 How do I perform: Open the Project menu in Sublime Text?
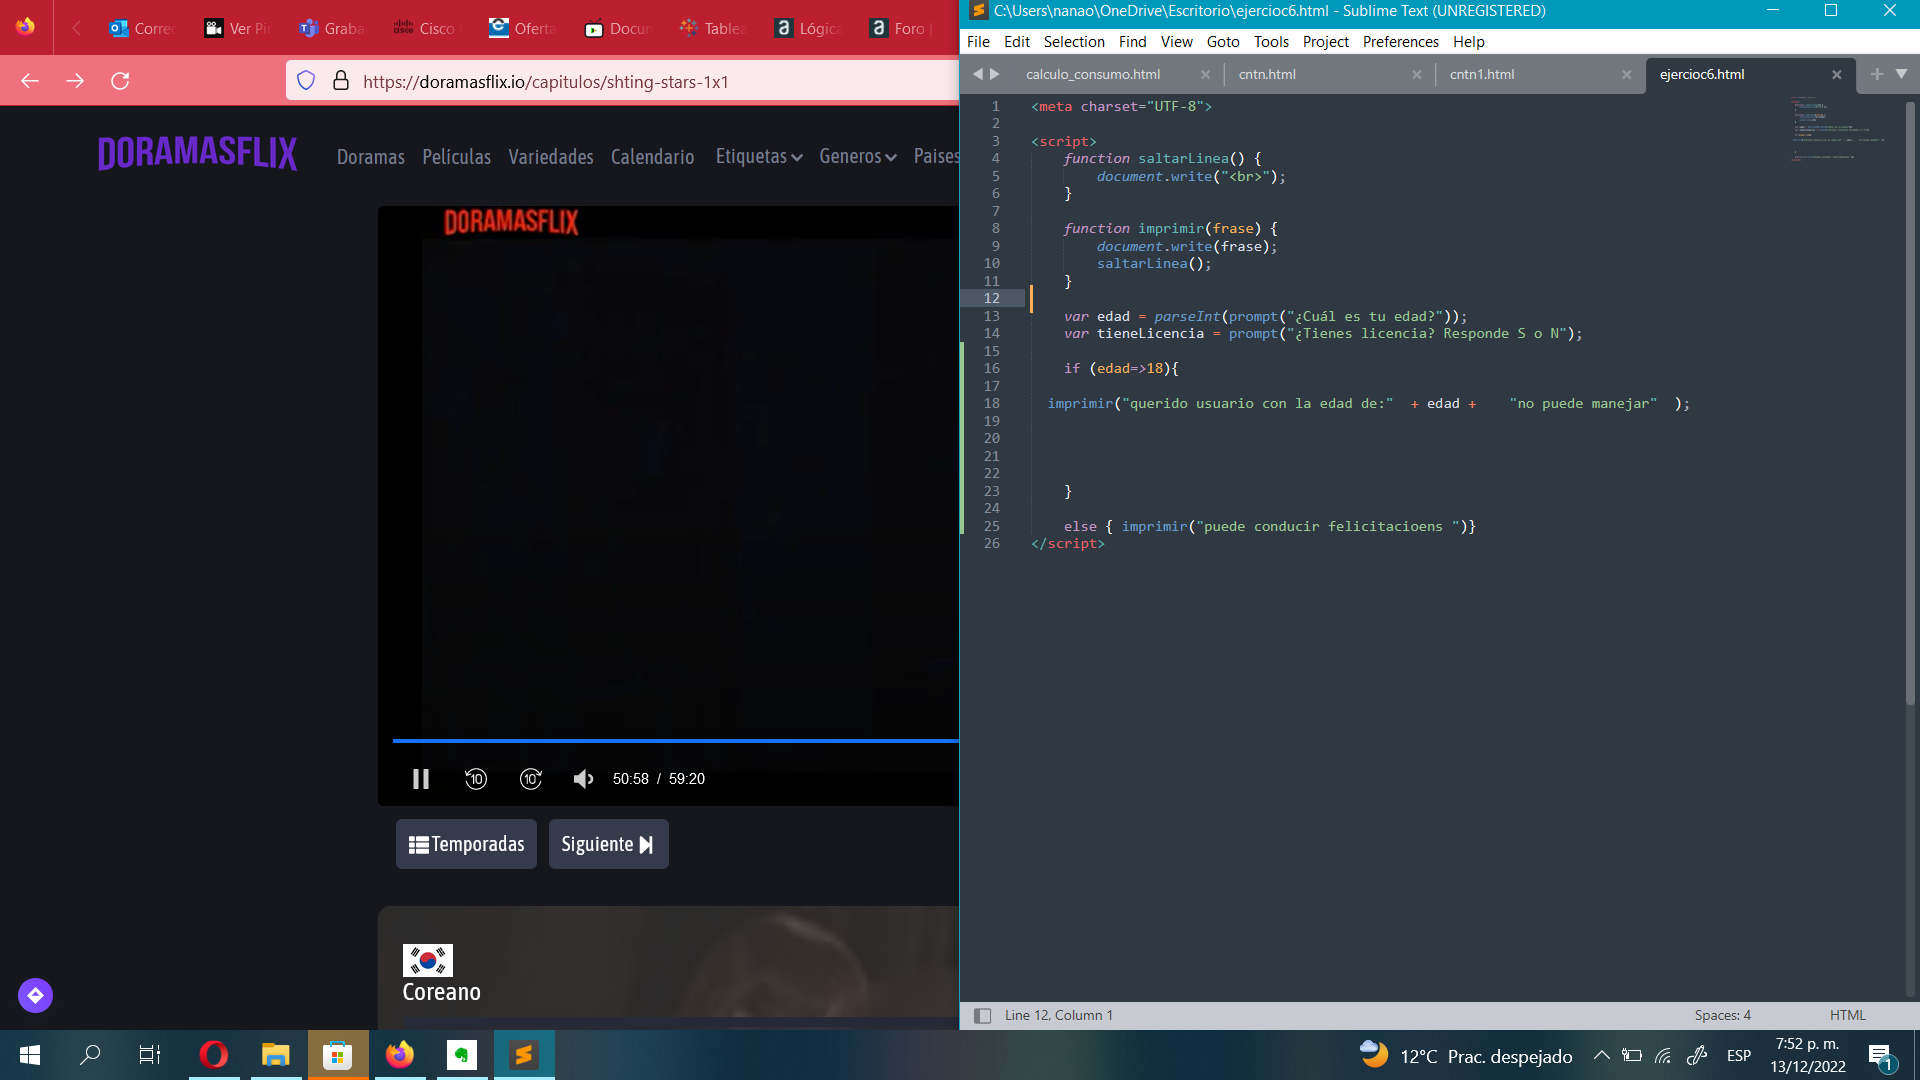pyautogui.click(x=1325, y=42)
